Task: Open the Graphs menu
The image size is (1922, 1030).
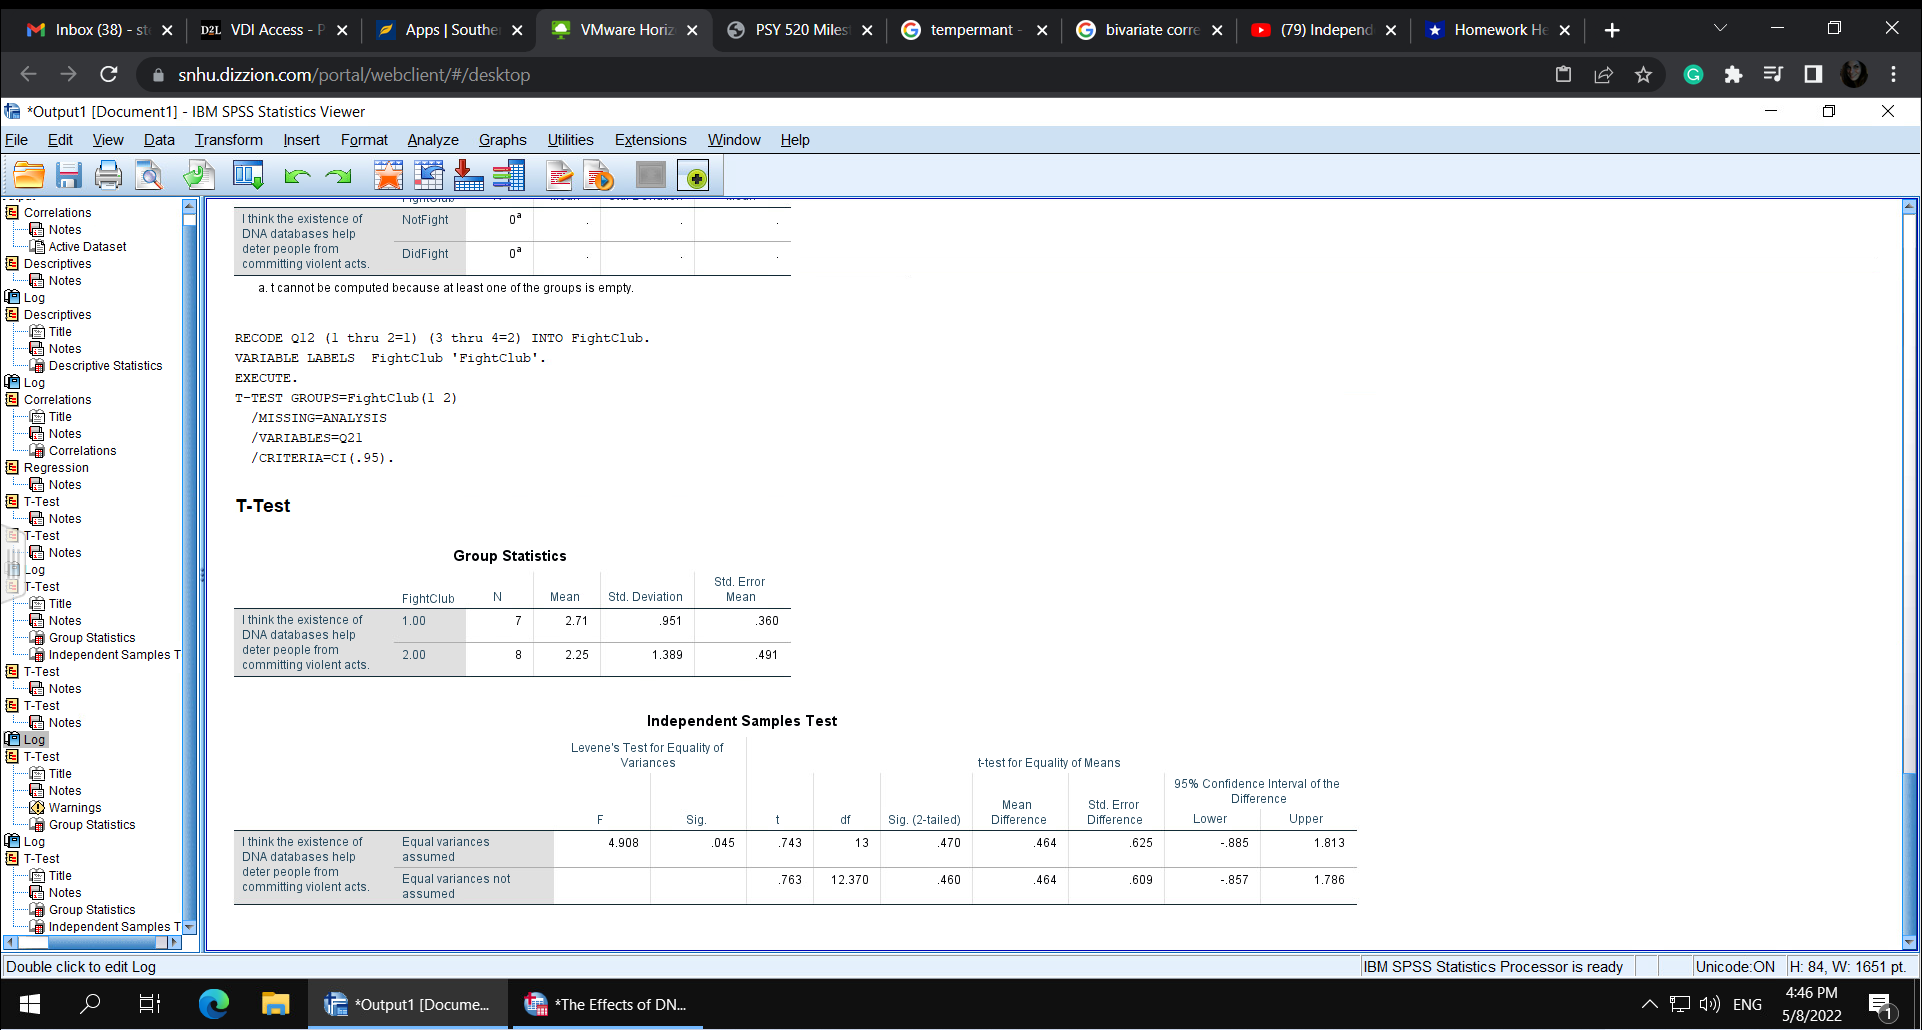Action: point(503,140)
